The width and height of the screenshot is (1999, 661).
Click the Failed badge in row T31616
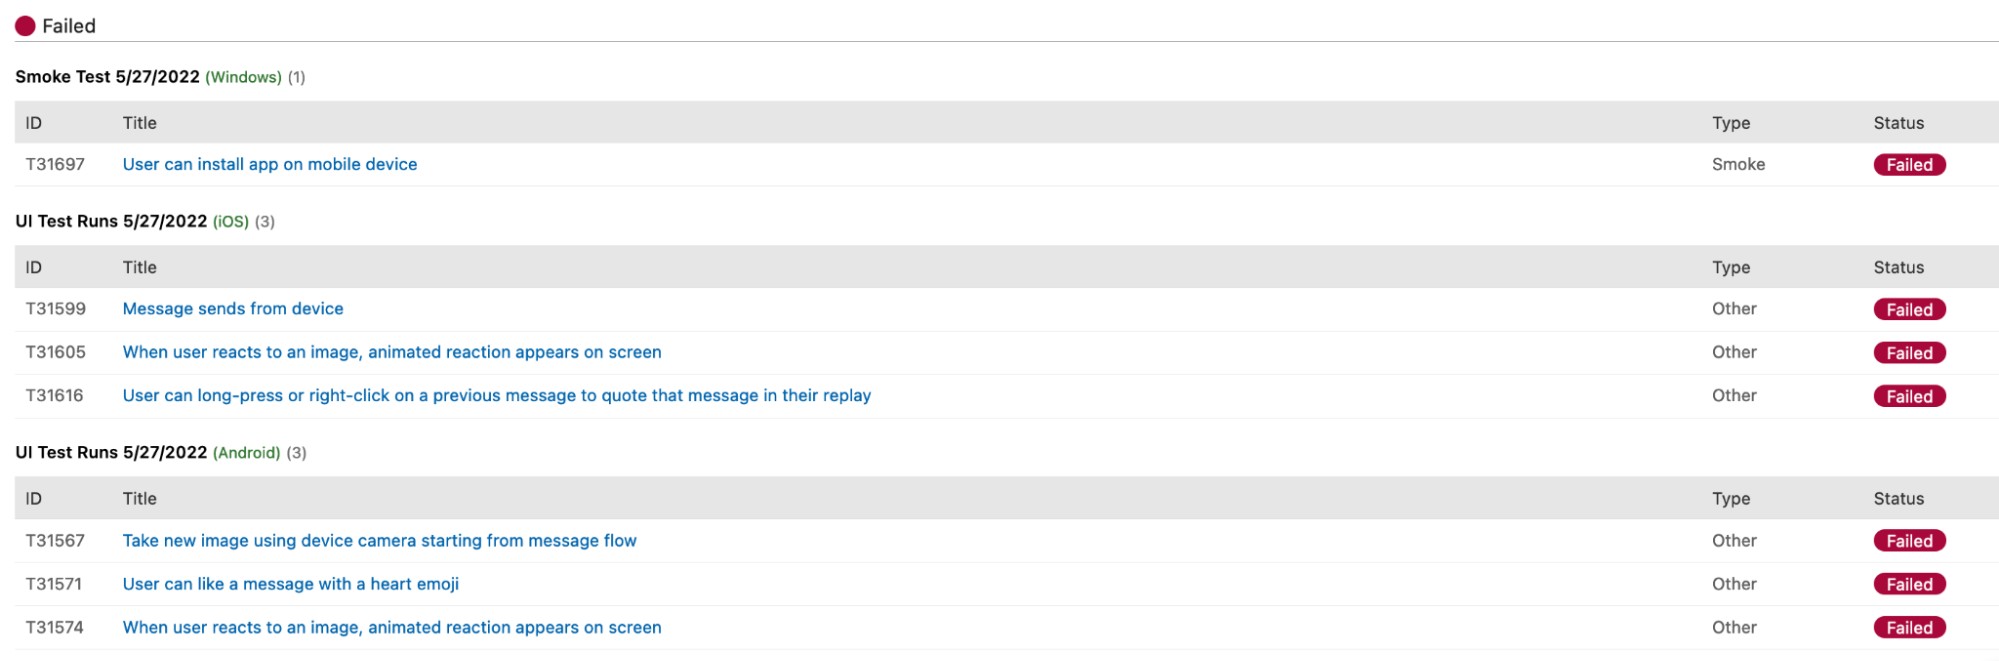pyautogui.click(x=1908, y=396)
